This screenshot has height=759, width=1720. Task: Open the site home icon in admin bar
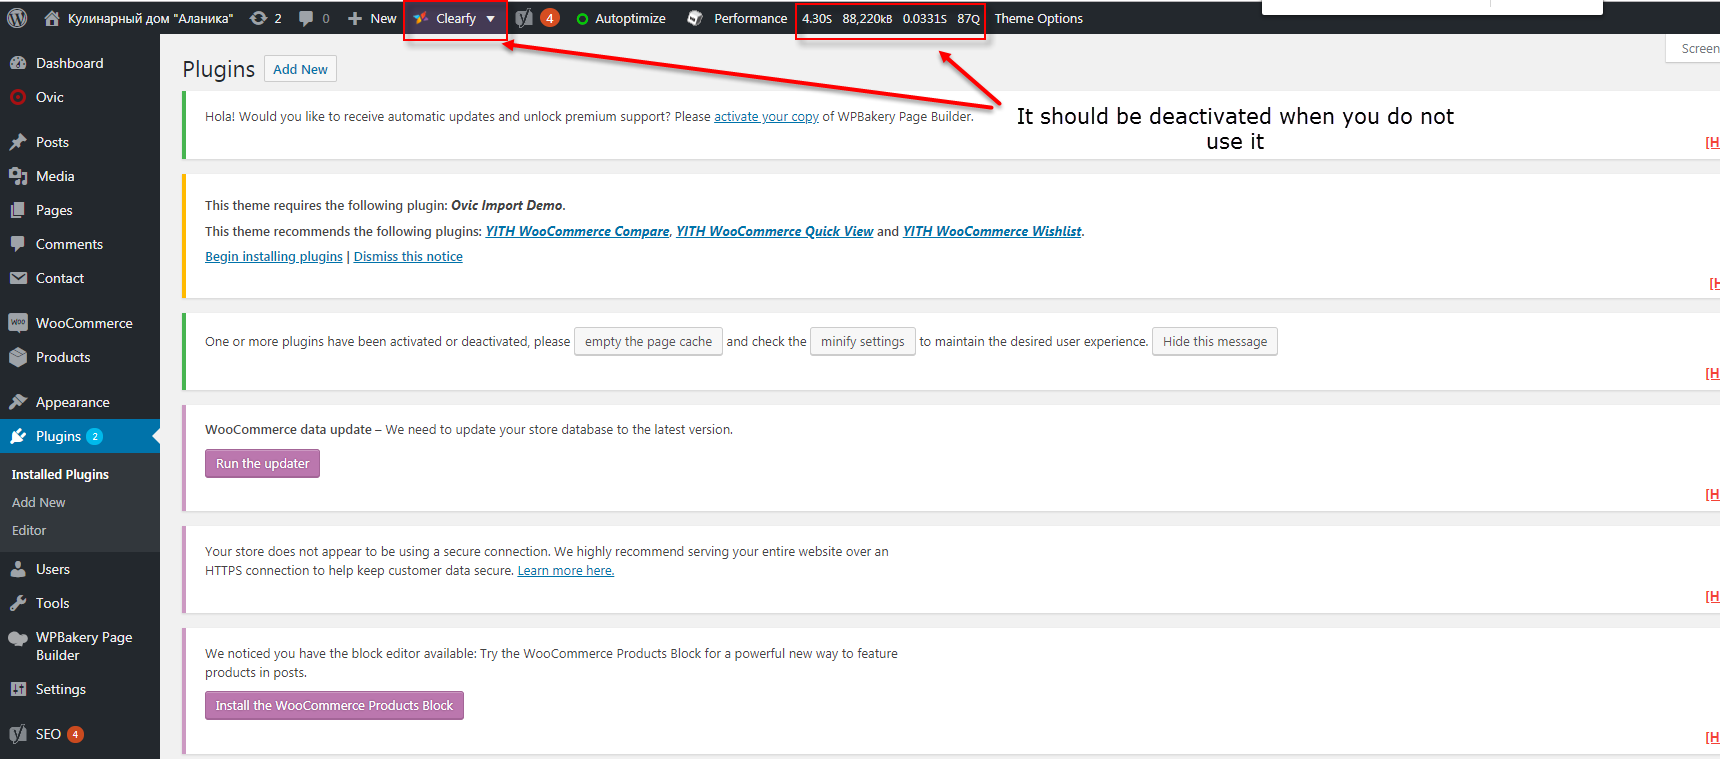coord(52,18)
